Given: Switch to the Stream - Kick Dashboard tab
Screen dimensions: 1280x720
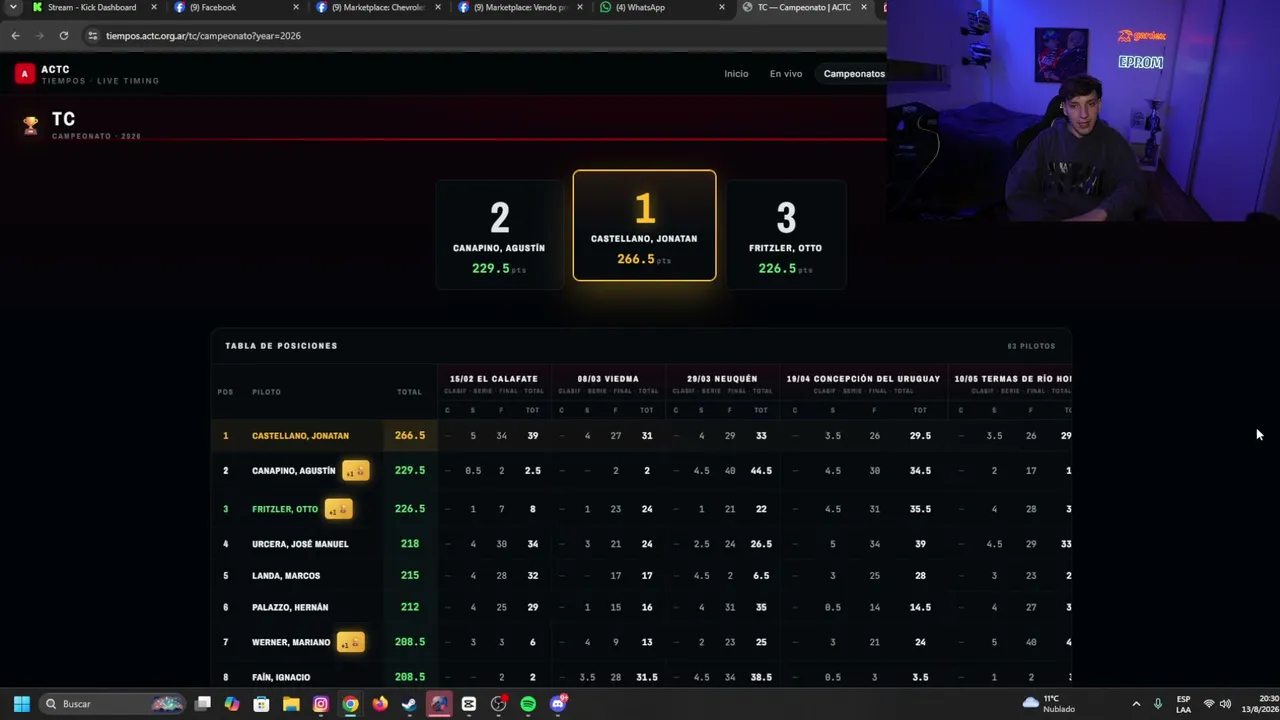Looking at the screenshot, I should (x=92, y=7).
